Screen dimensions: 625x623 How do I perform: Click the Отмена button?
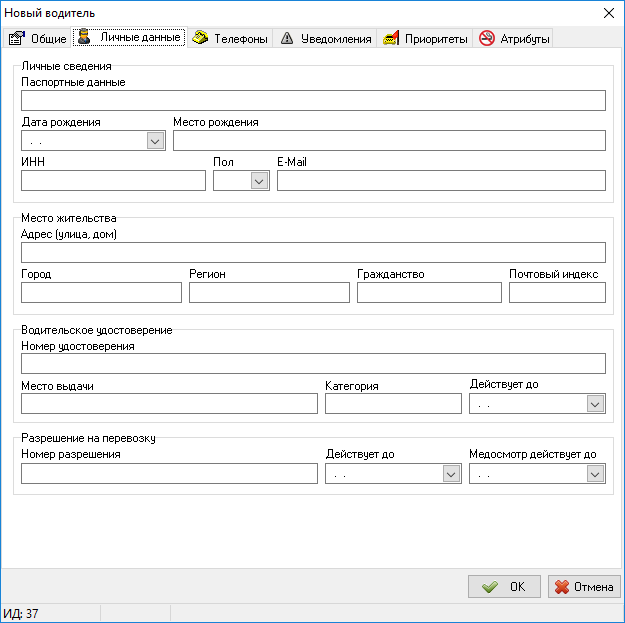point(584,587)
